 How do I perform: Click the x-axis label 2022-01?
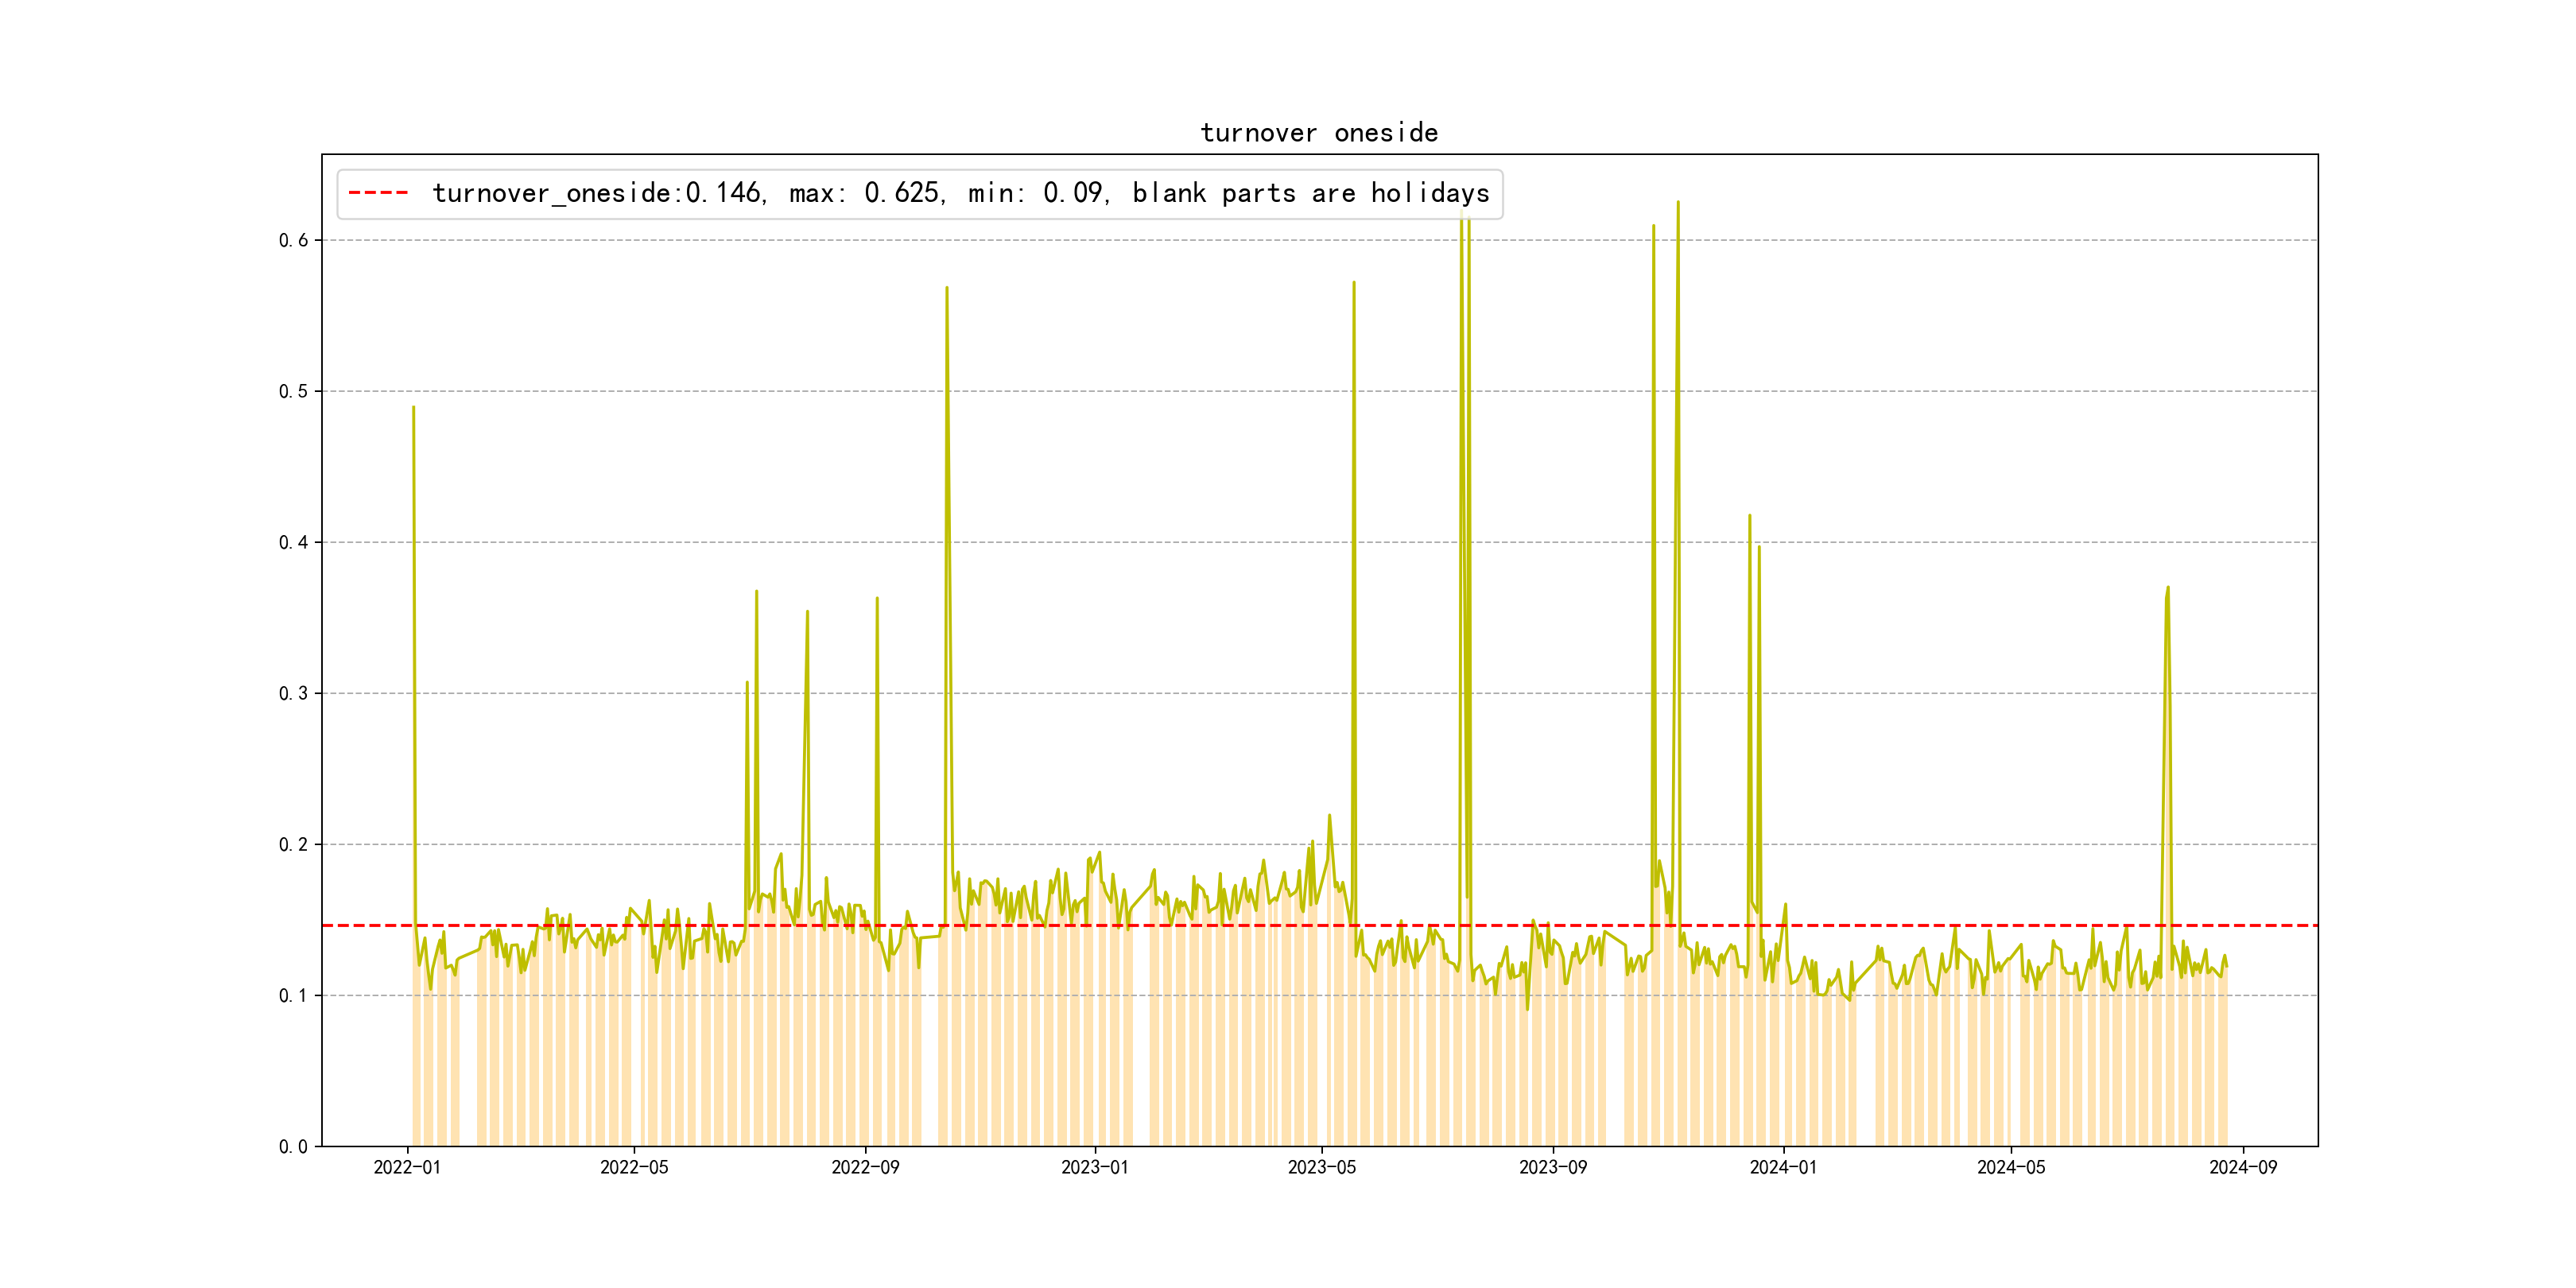407,1167
